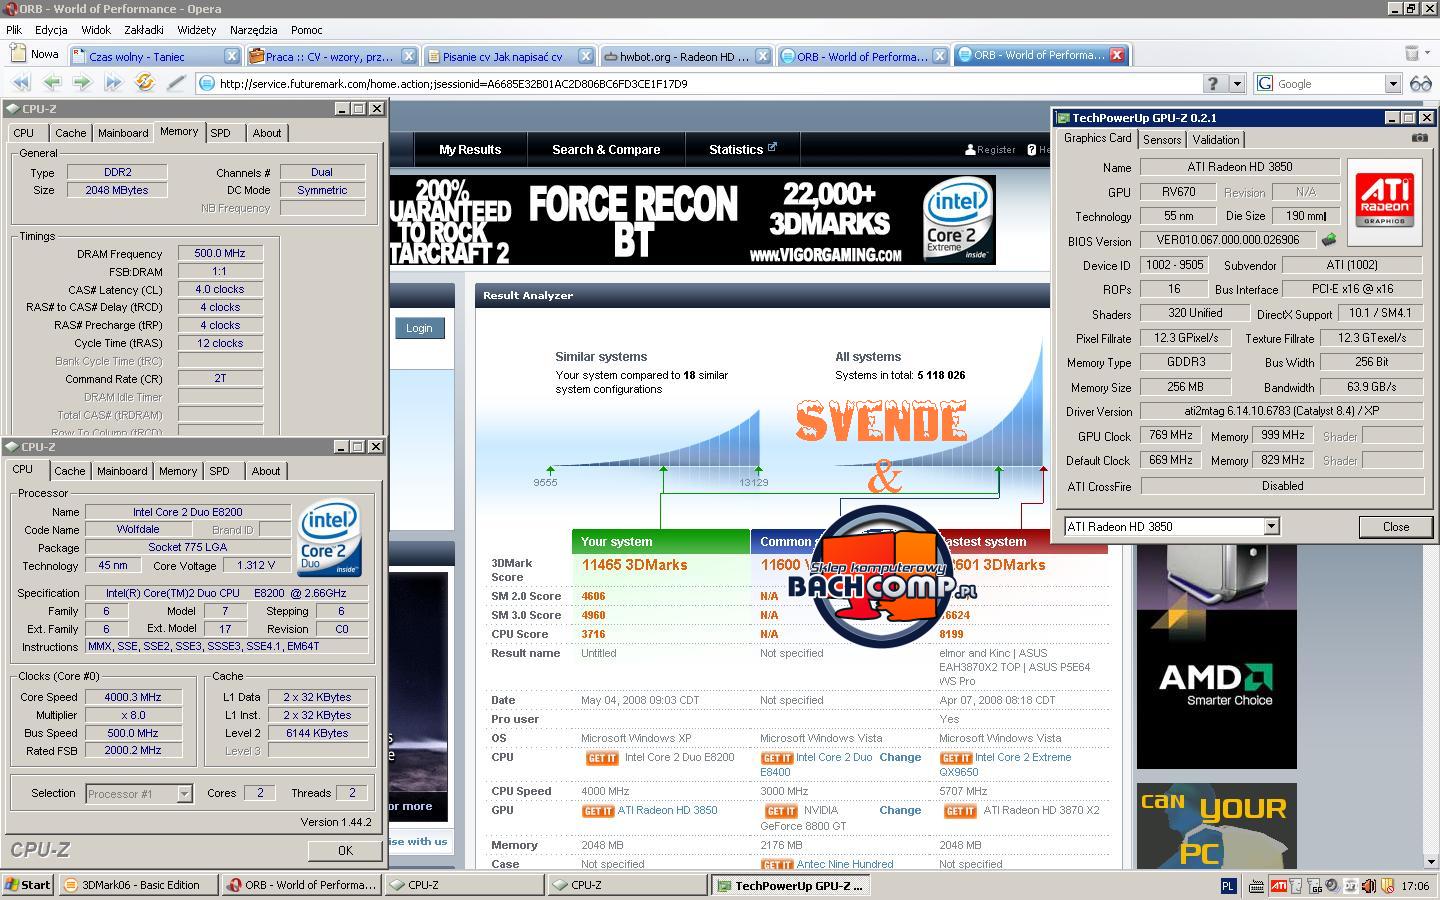The image size is (1440, 900).
Task: Go back with the green left arrow
Action: [x=52, y=83]
